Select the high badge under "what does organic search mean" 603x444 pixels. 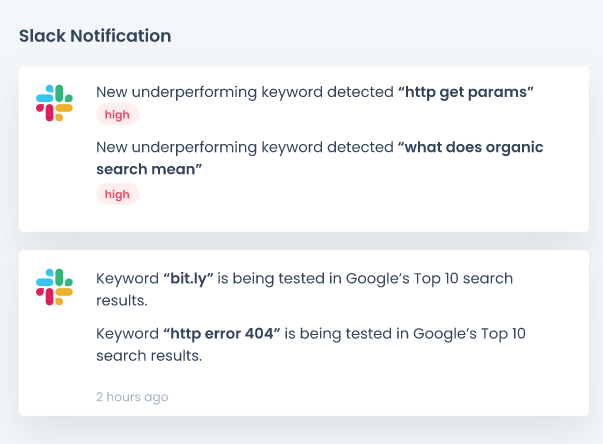click(x=117, y=194)
